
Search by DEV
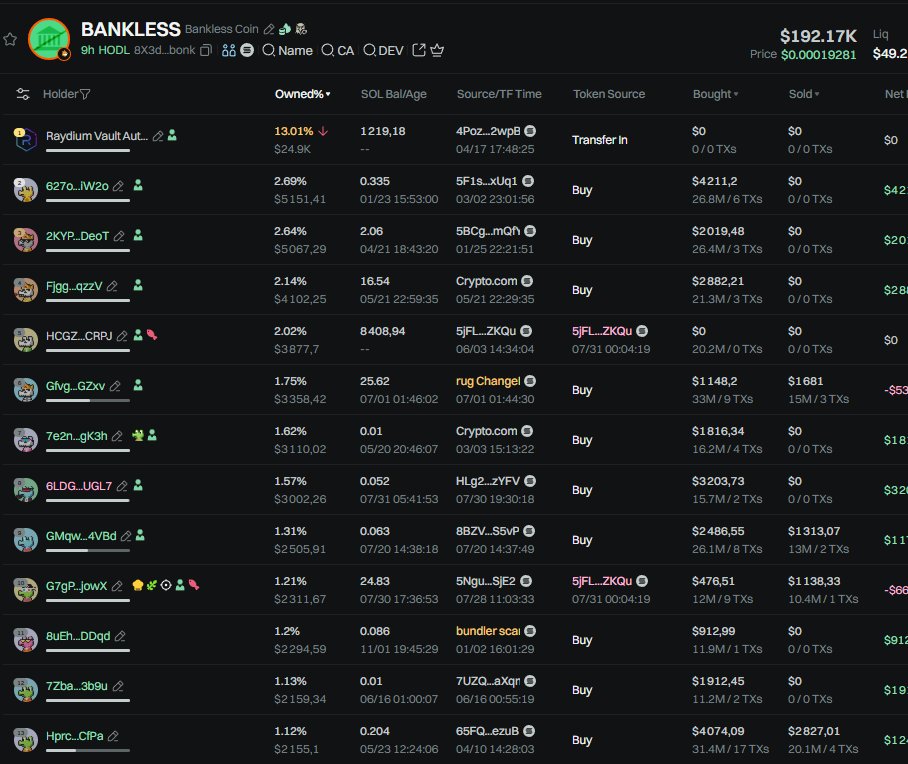coord(383,50)
